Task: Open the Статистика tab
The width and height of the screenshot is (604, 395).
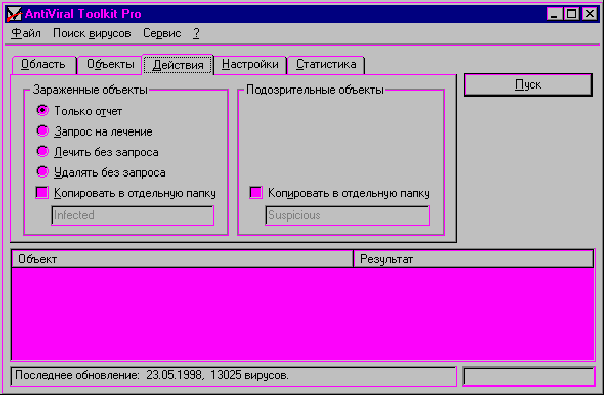Action: 326,64
